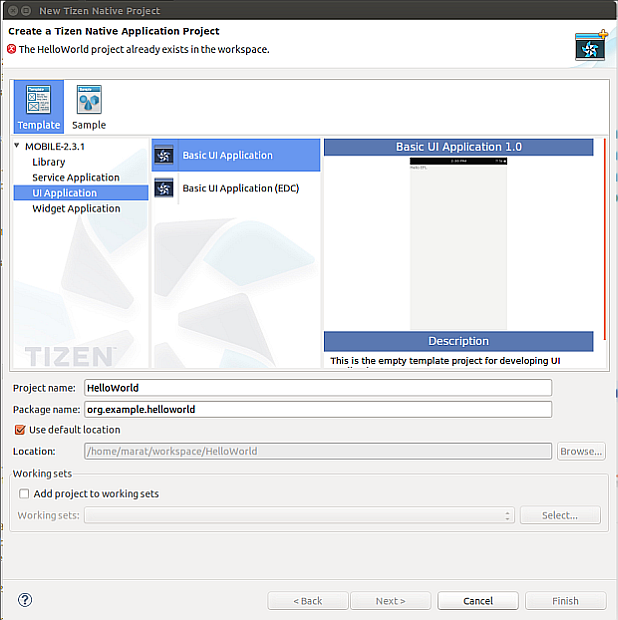This screenshot has width=618, height=620.
Task: Open help with the question mark icon
Action: click(x=25, y=600)
